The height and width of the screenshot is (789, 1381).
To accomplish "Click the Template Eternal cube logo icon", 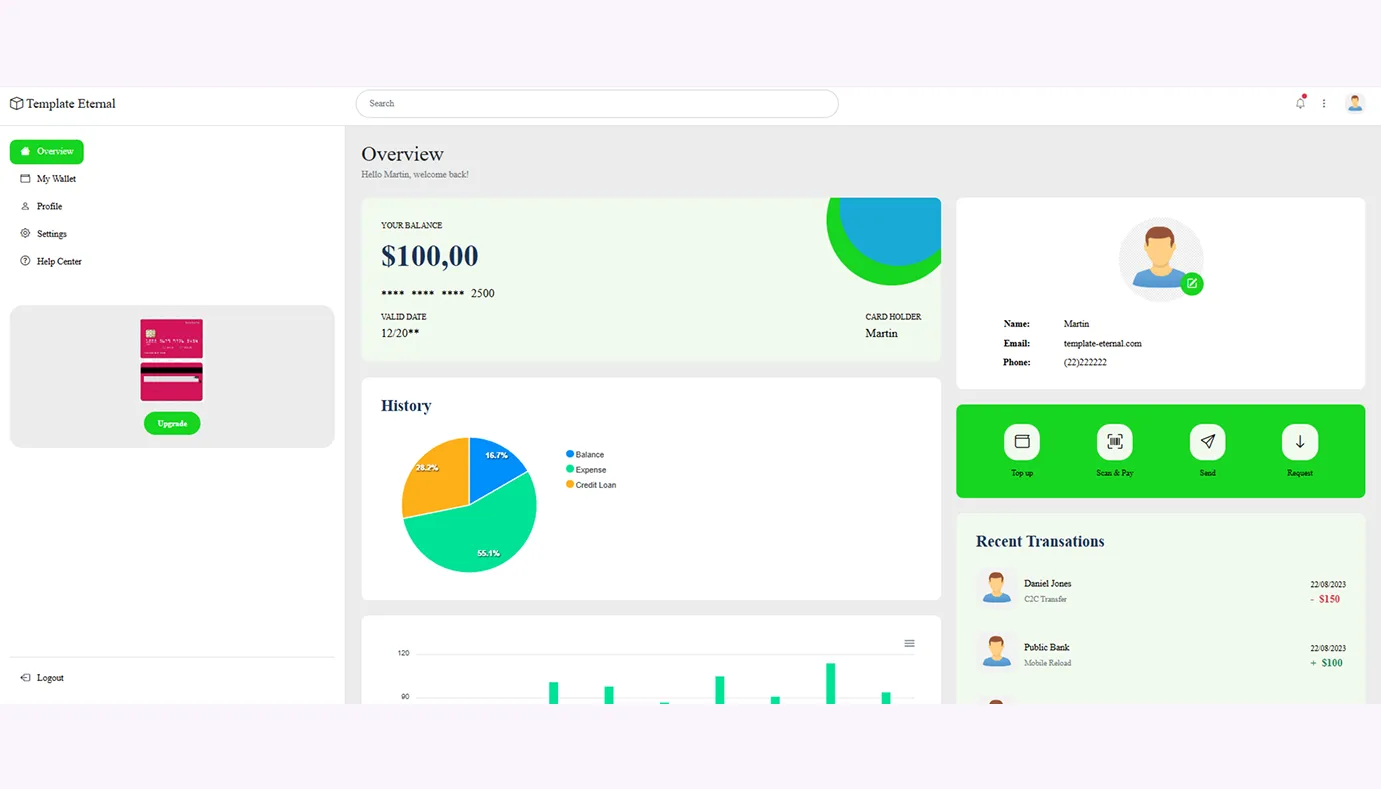I will click(16, 104).
